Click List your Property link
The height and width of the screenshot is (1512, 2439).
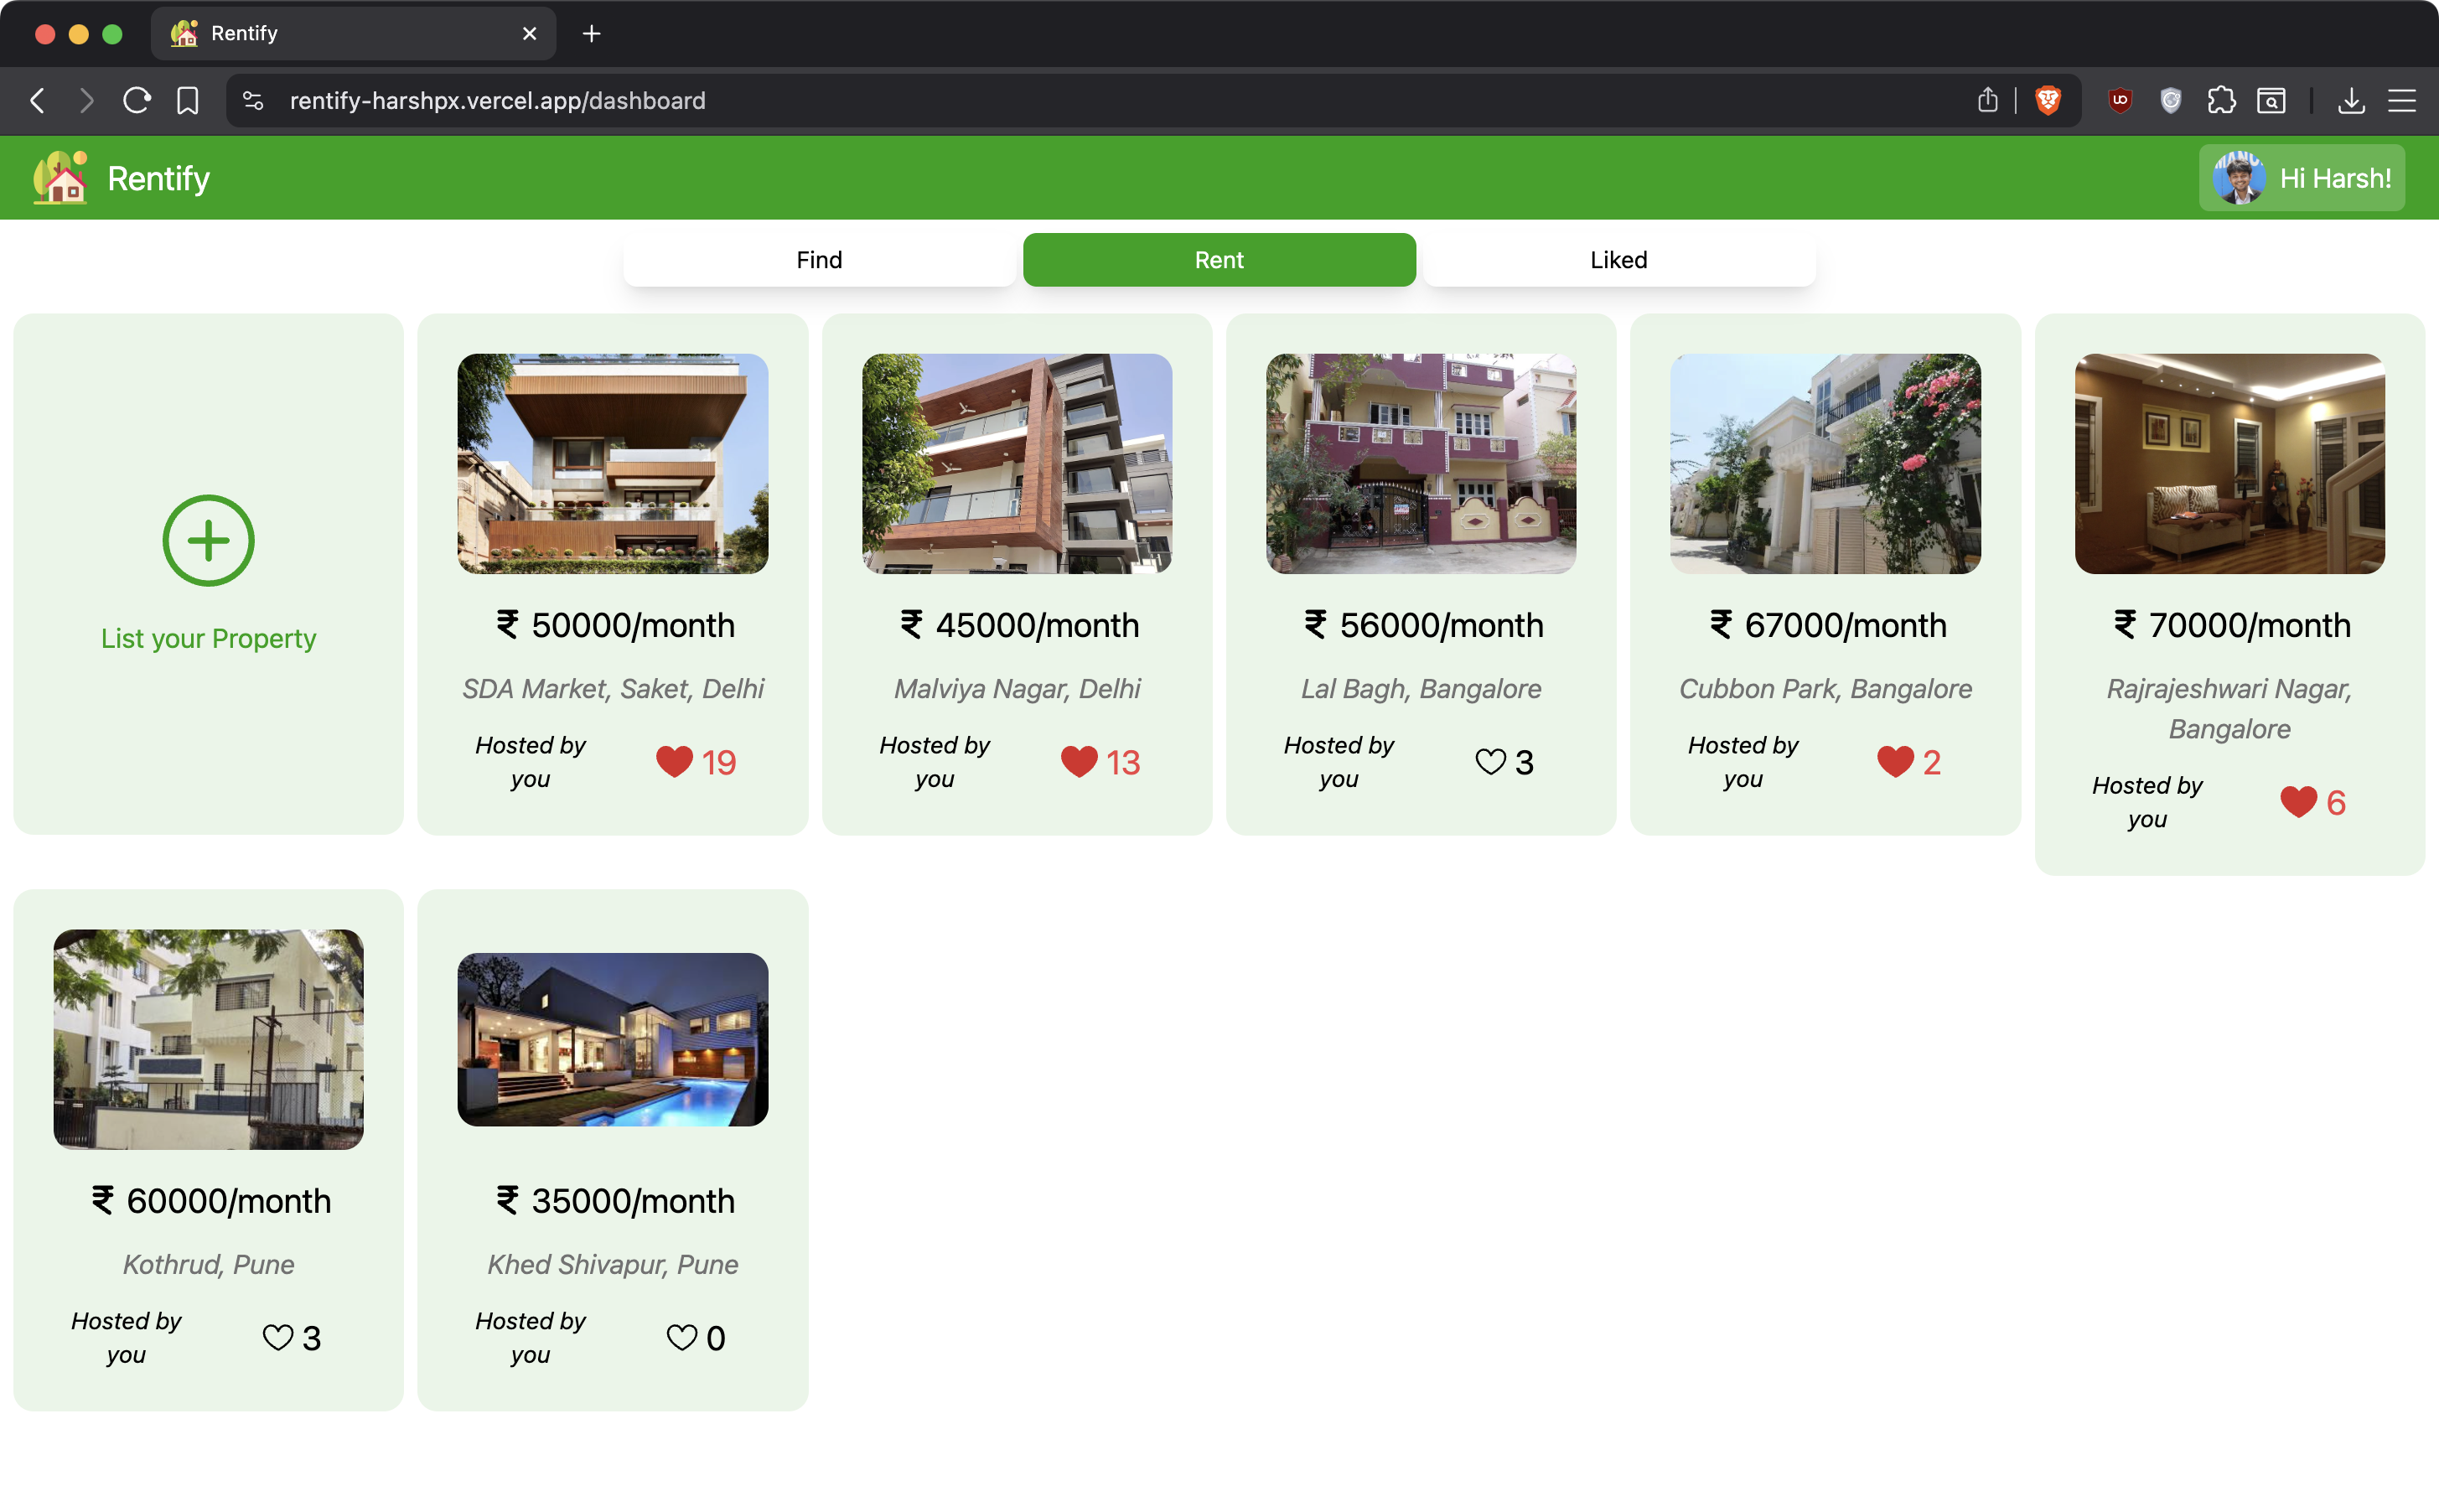(x=208, y=638)
